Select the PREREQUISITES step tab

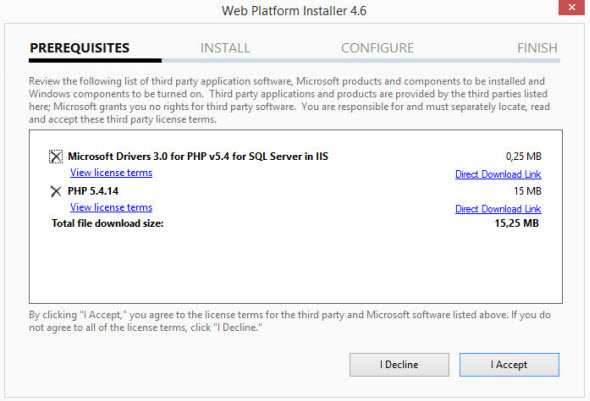click(x=80, y=48)
